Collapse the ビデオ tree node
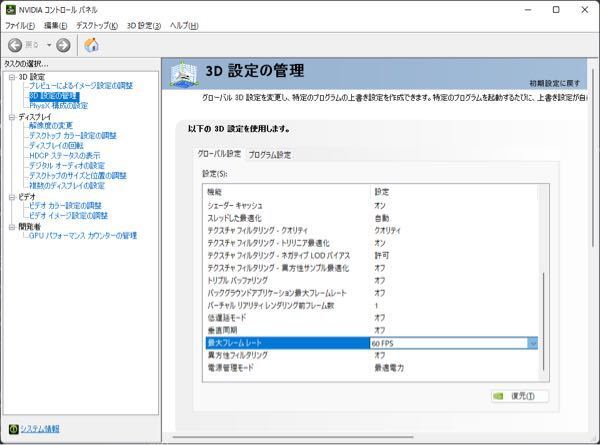 12,197
